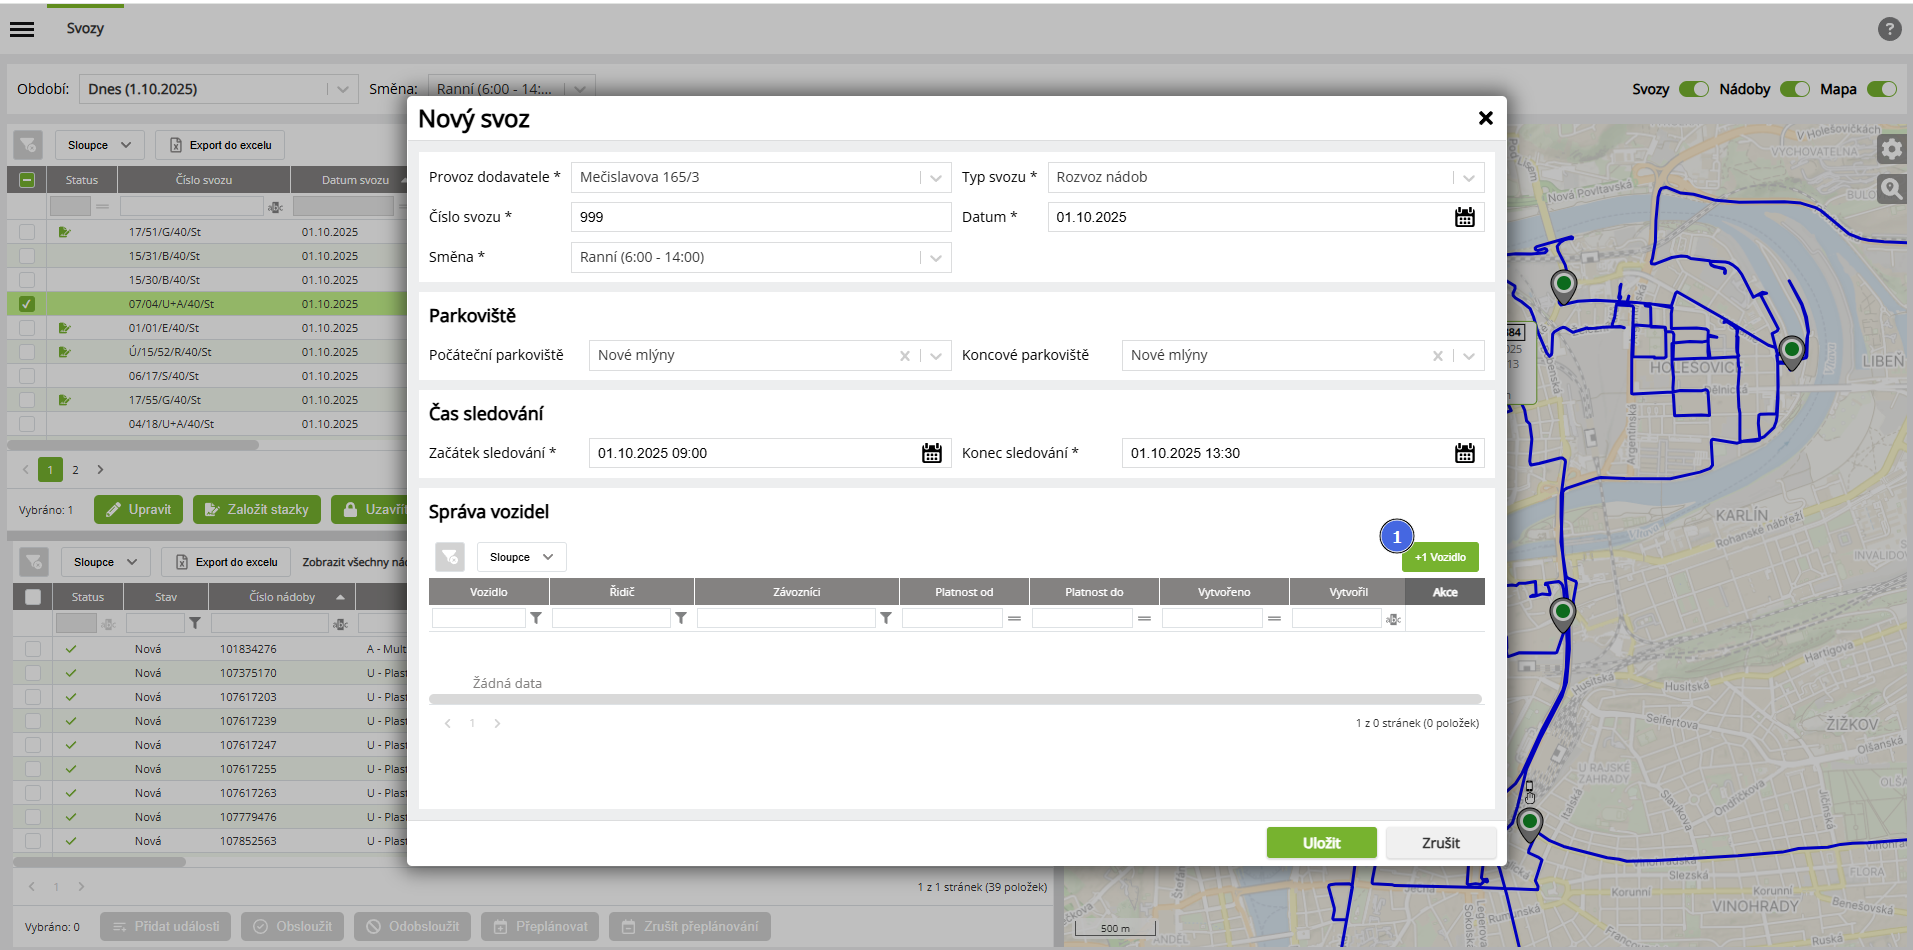Click the Export do excelu icon in Svozy
The height and width of the screenshot is (950, 1913).
point(176,145)
